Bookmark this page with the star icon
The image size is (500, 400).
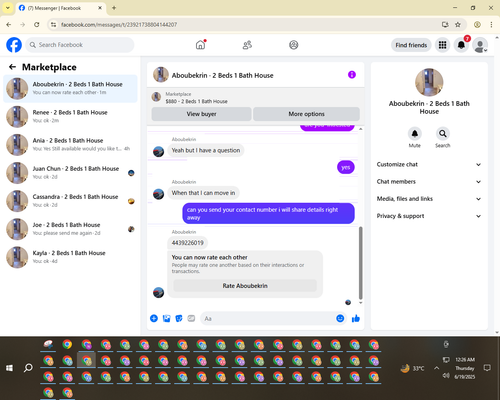coord(458,24)
